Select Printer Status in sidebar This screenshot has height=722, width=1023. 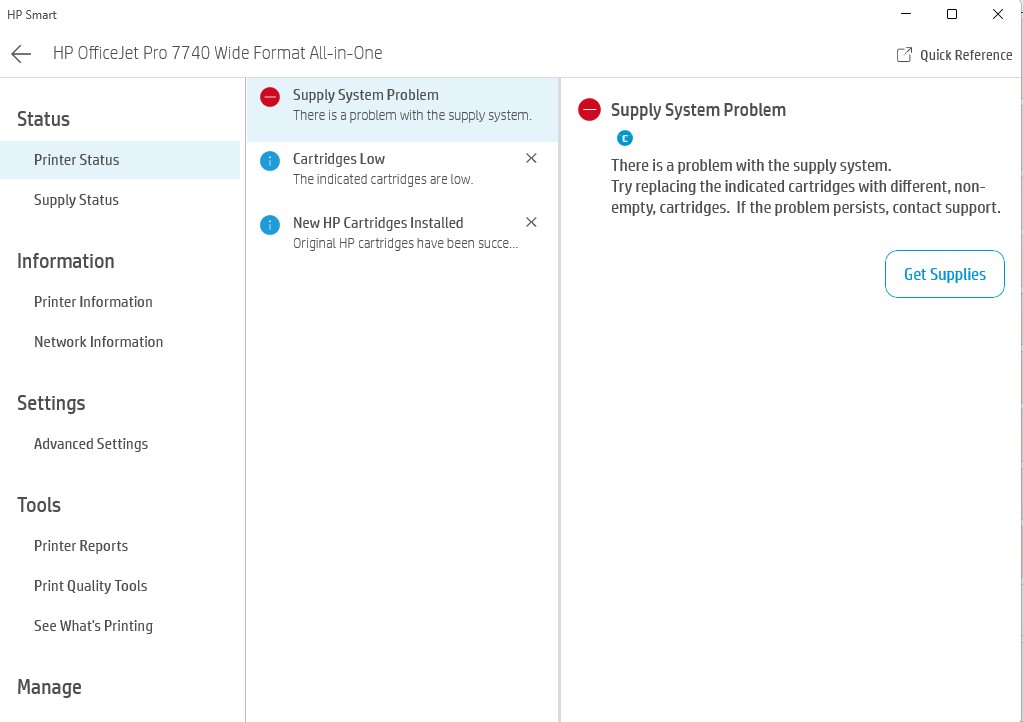coord(120,160)
